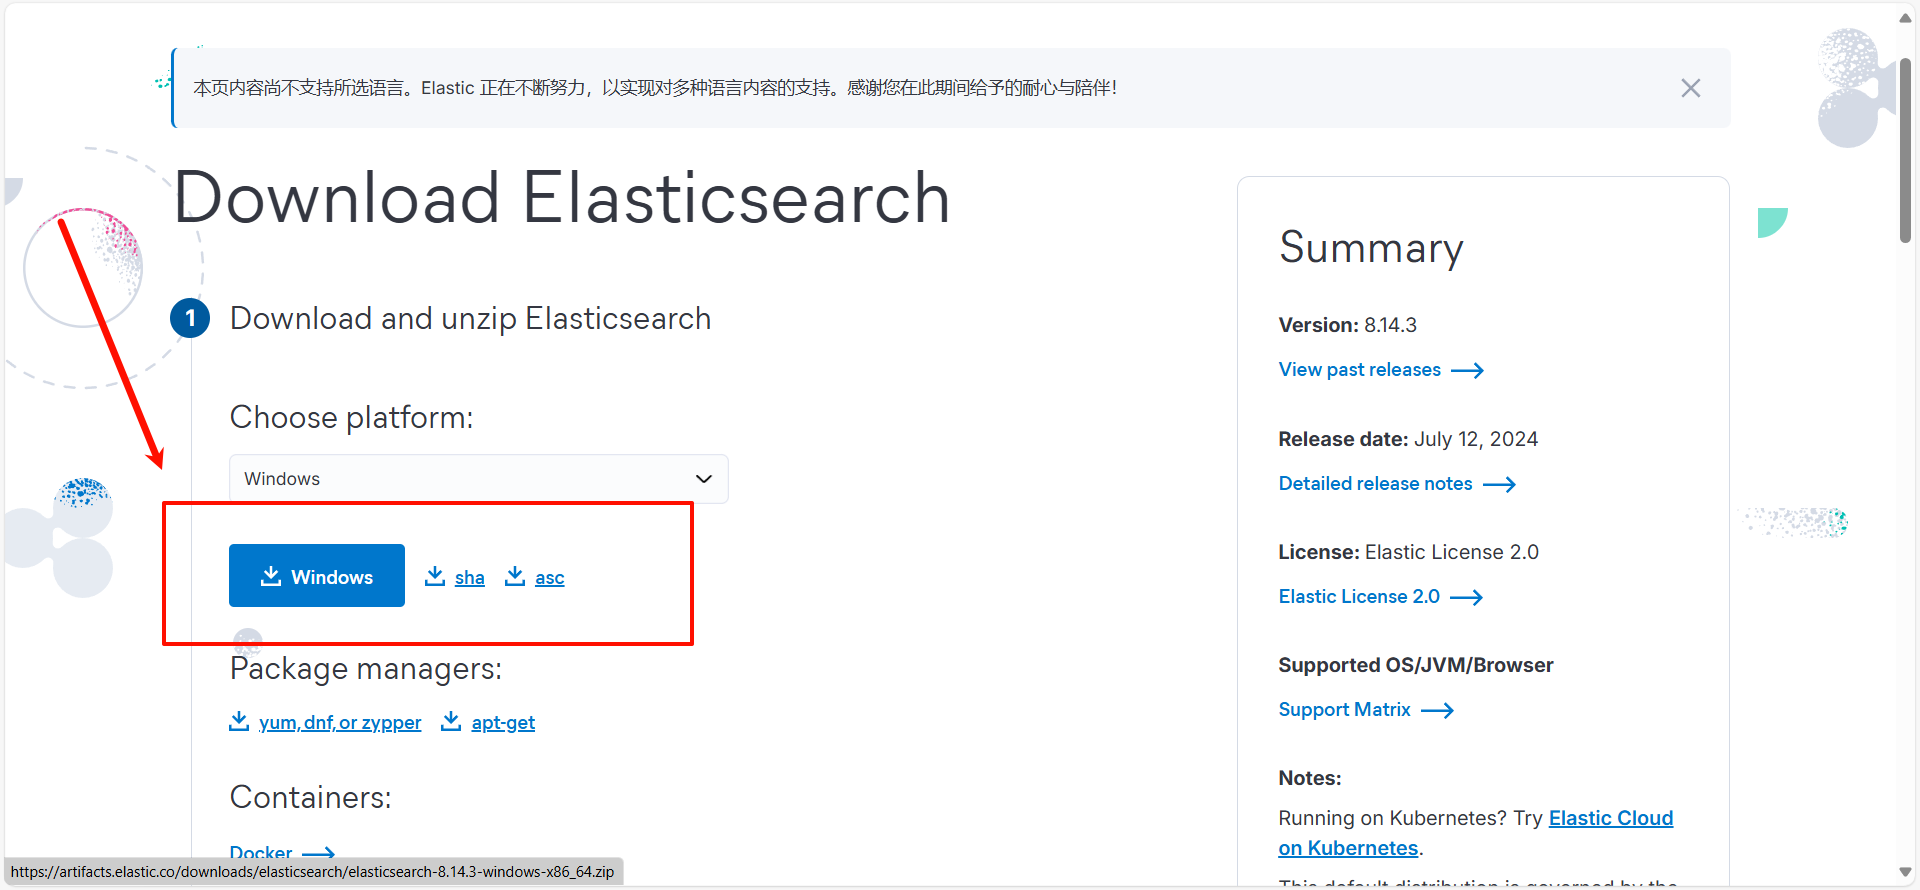Viewport: 1920px width, 890px height.
Task: Click the download icon next to apt-get
Action: (452, 722)
